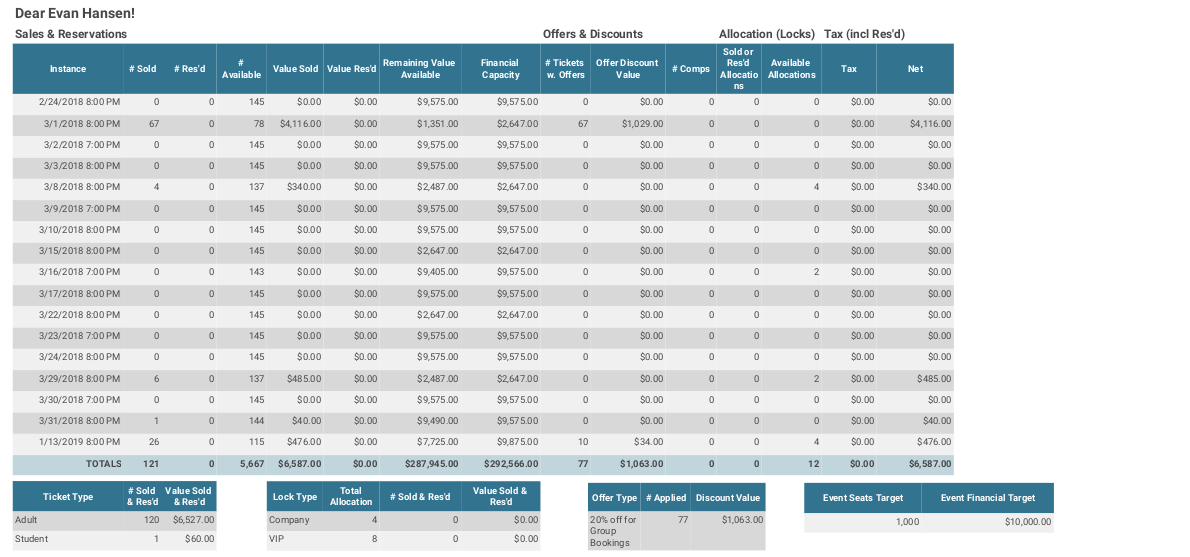
Task: Click the '$7,725.00' remaining value cell
Action: coord(437,442)
